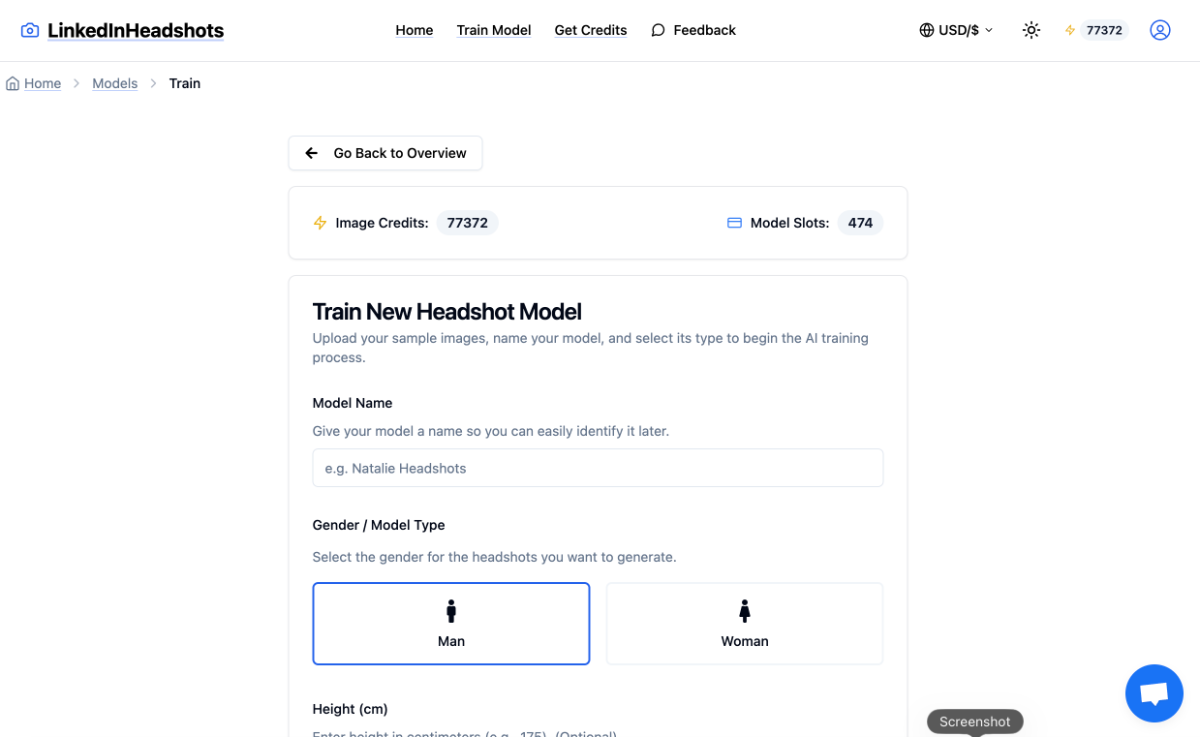The height and width of the screenshot is (737, 1200).
Task: Click the Model Slots 474 count badge
Action: point(860,223)
